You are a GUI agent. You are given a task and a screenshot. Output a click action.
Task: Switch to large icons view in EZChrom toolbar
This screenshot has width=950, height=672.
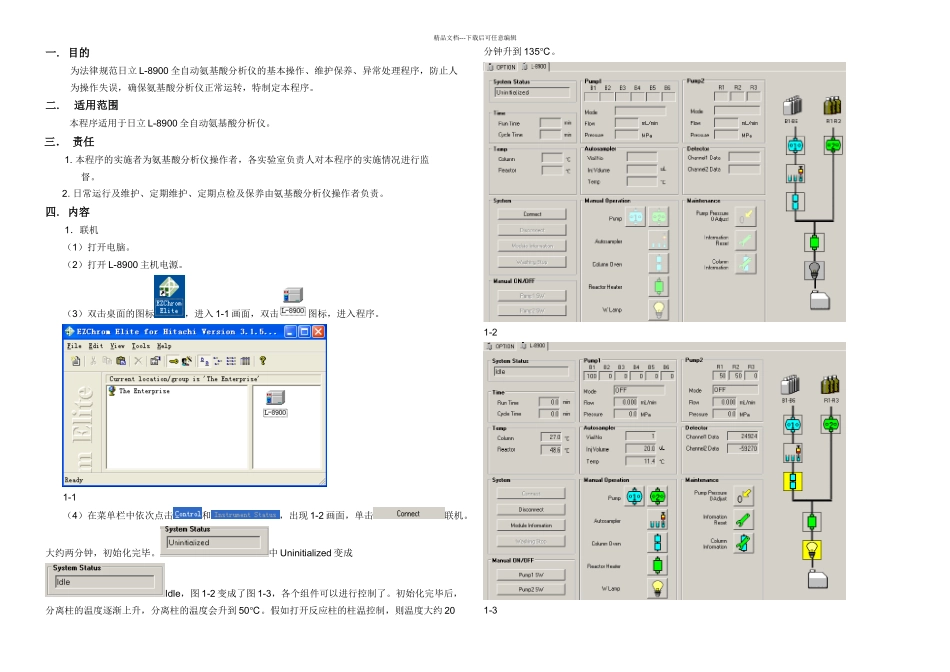[204, 361]
